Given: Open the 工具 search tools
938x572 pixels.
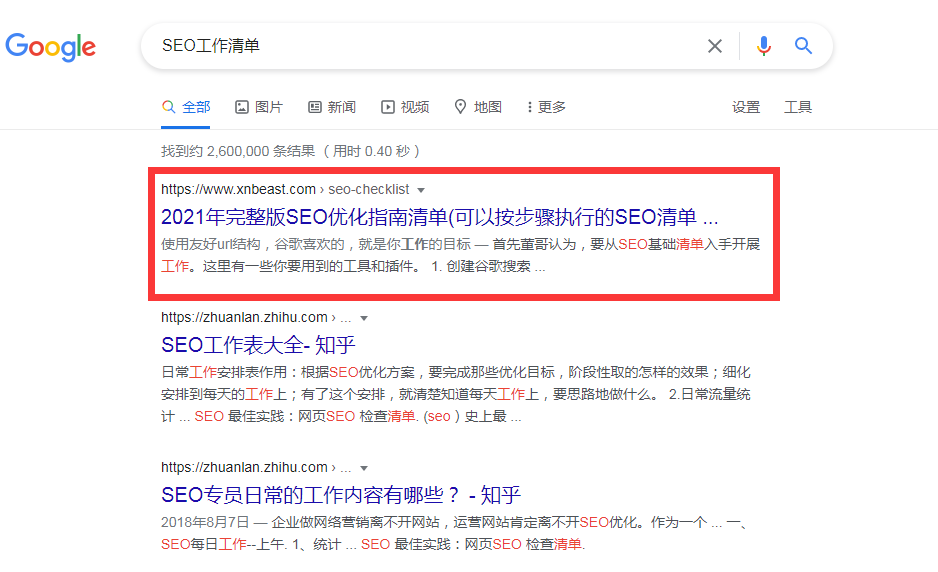Looking at the screenshot, I should click(798, 107).
